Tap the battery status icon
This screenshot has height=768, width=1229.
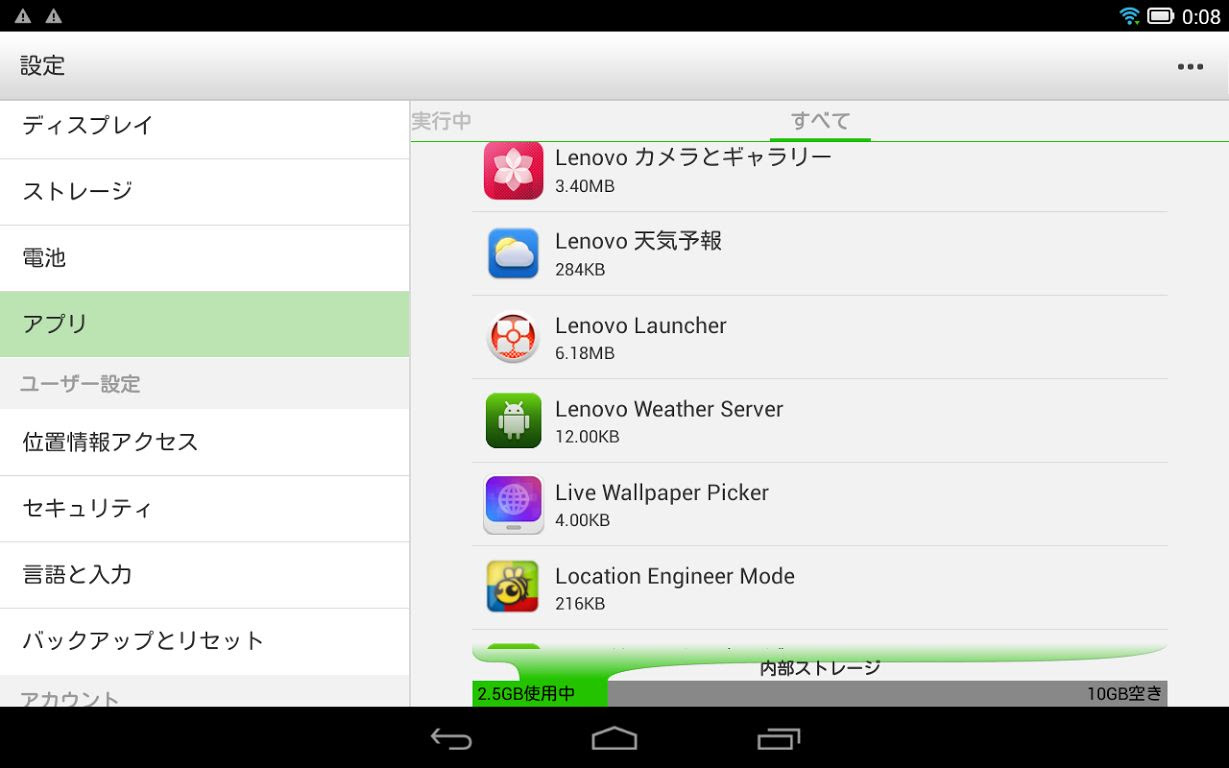pos(1160,16)
